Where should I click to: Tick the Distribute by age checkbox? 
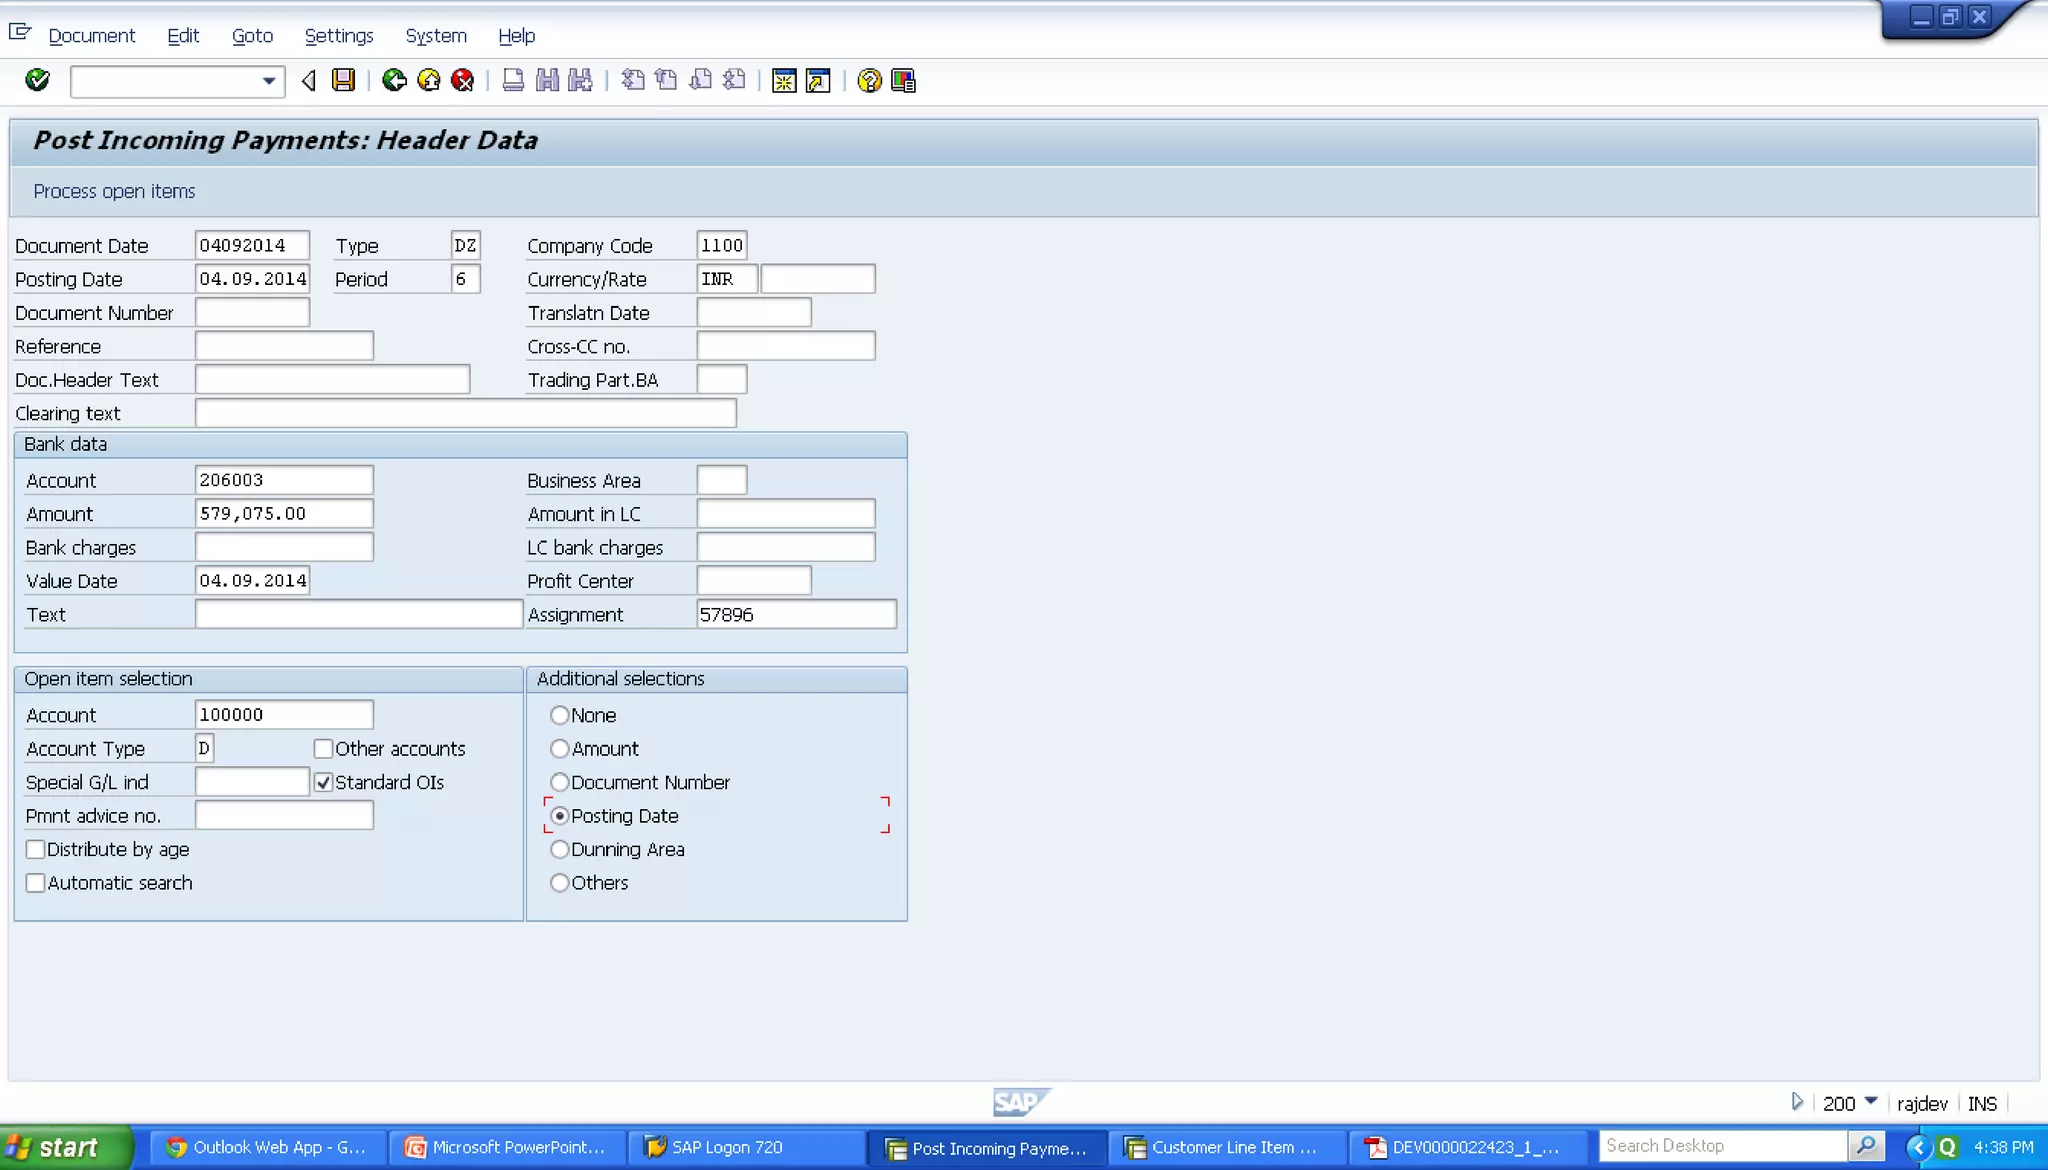[x=36, y=850]
